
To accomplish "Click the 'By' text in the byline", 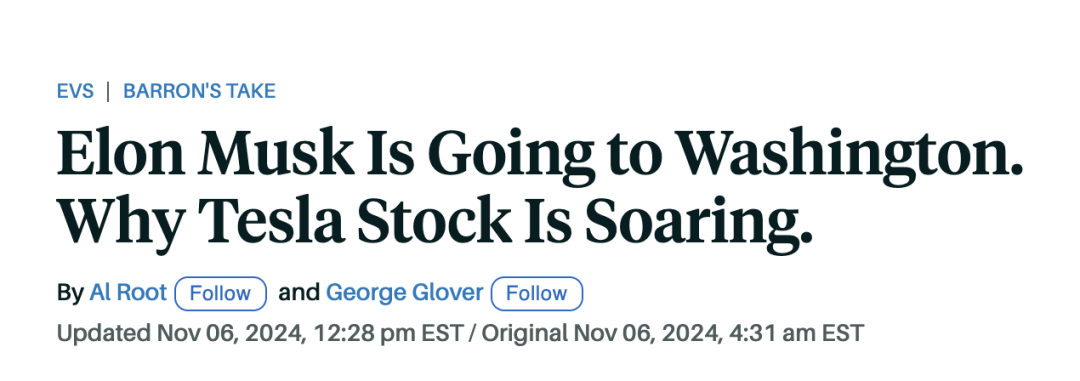I will click(70, 294).
